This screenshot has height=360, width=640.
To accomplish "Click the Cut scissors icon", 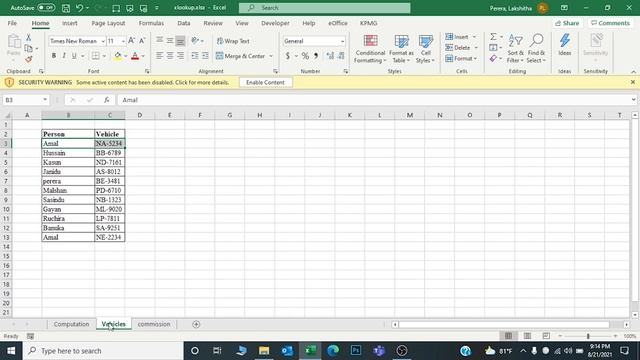I will [x=29, y=37].
